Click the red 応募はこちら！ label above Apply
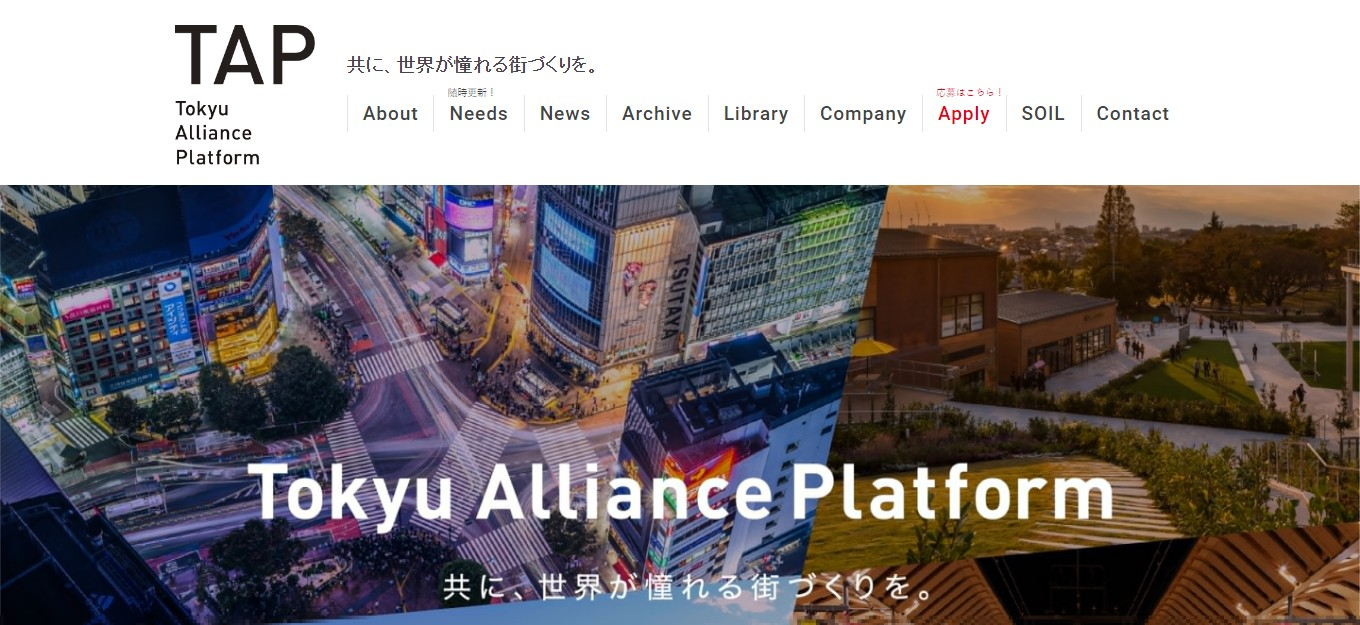Screen dimensions: 1360x625 [970, 92]
